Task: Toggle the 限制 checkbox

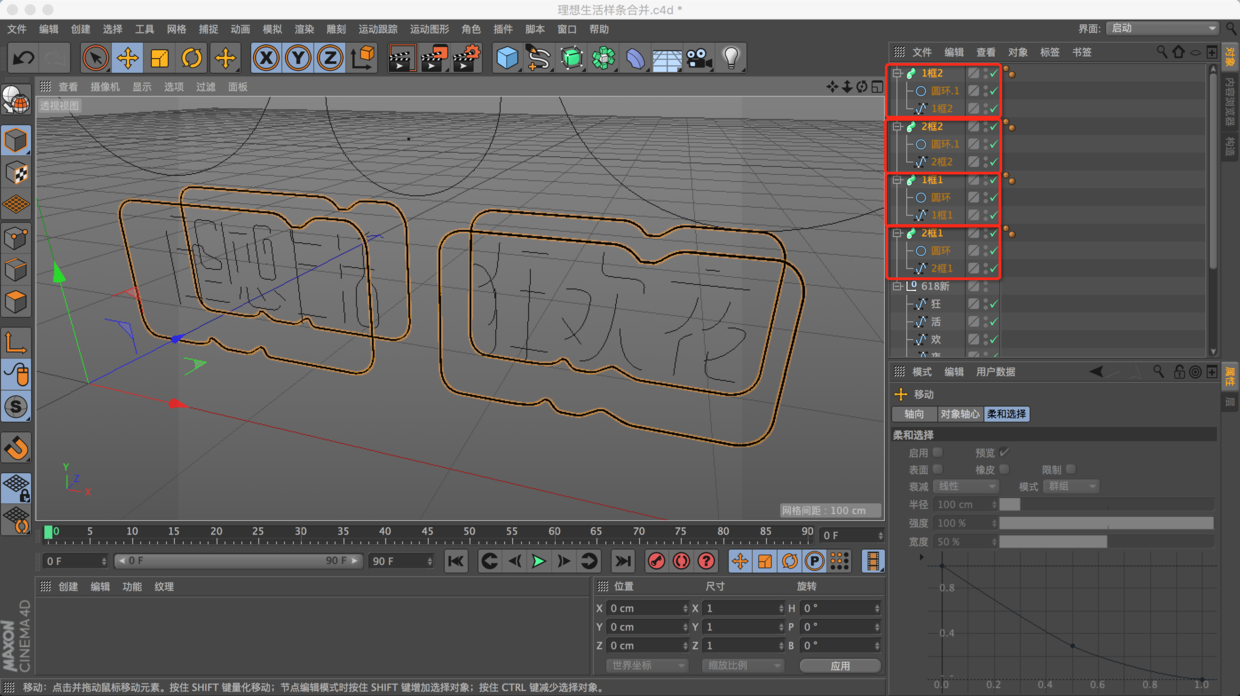Action: (x=1070, y=469)
